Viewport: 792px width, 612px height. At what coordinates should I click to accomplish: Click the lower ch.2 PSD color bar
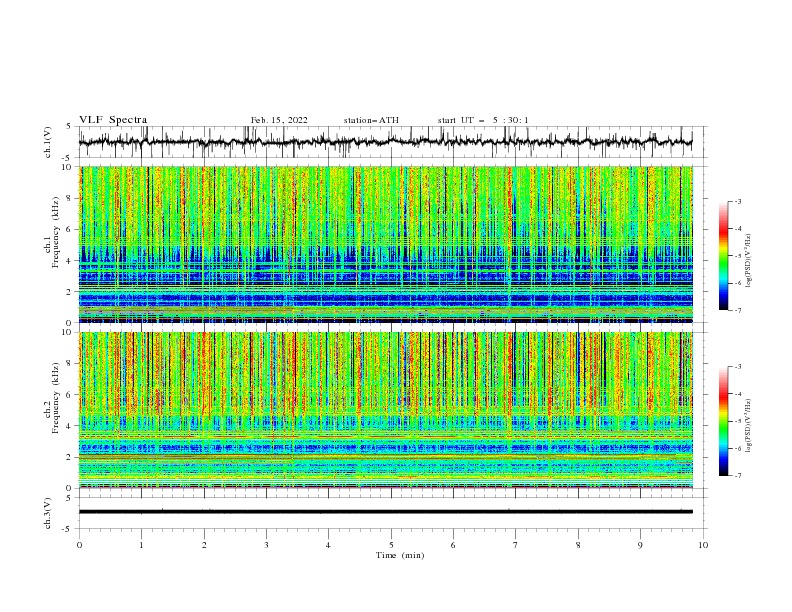click(723, 421)
